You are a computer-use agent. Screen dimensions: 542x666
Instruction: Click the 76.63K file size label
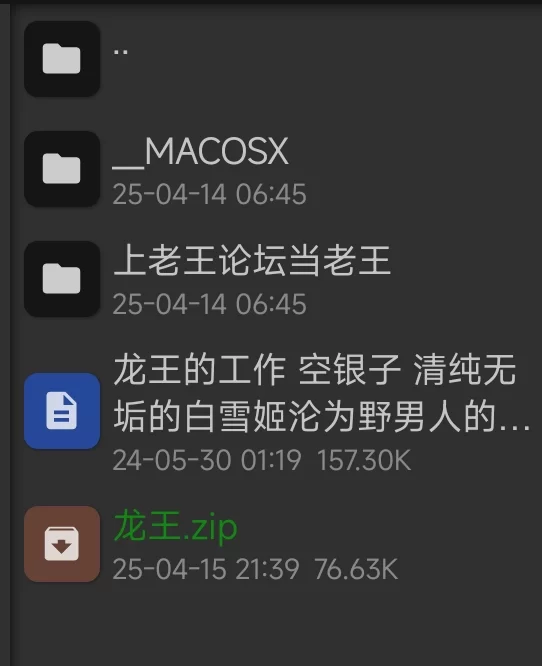point(356,569)
